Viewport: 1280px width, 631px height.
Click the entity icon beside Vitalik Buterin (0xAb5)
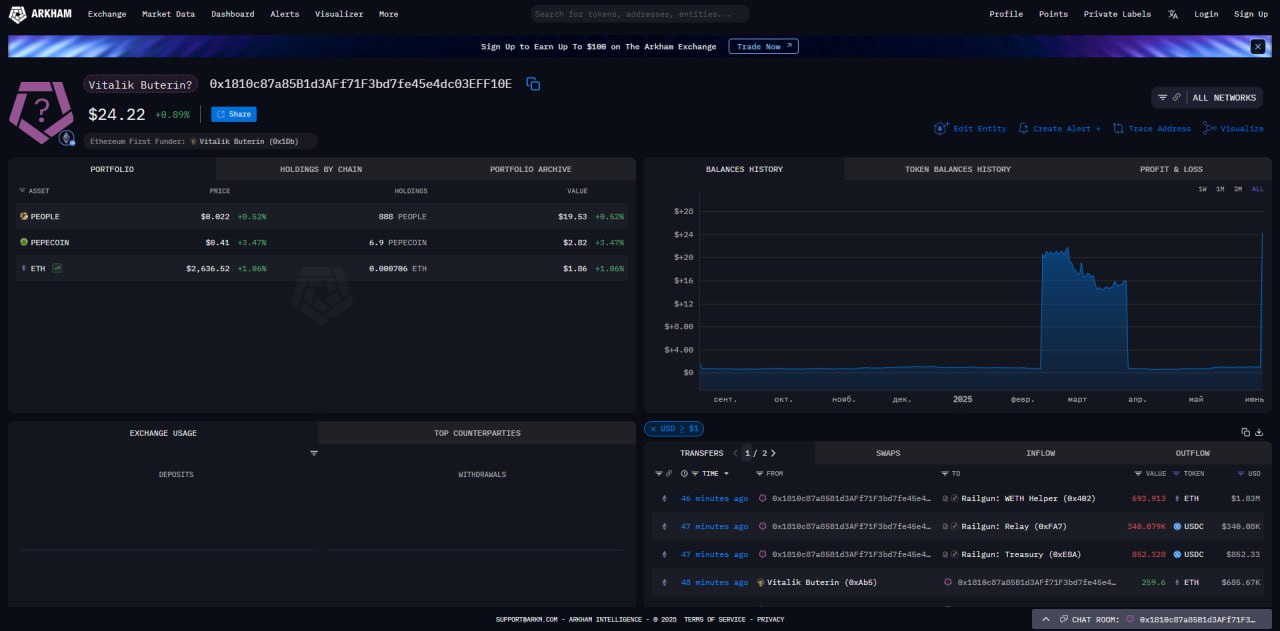pyautogui.click(x=761, y=582)
